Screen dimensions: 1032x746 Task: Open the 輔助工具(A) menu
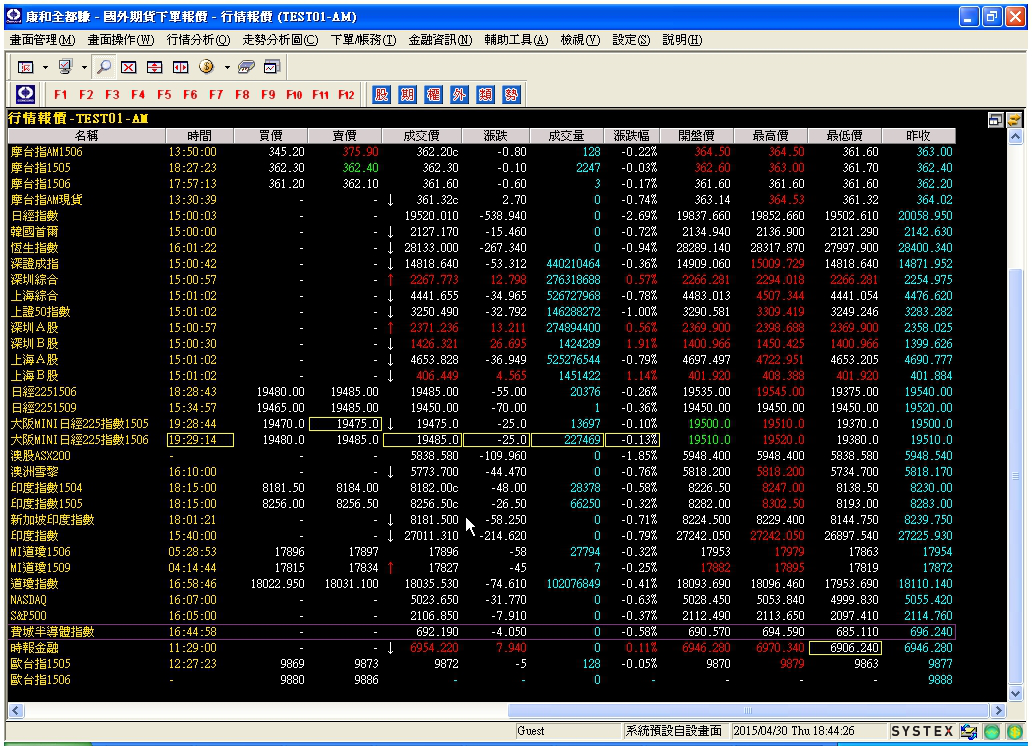point(517,40)
